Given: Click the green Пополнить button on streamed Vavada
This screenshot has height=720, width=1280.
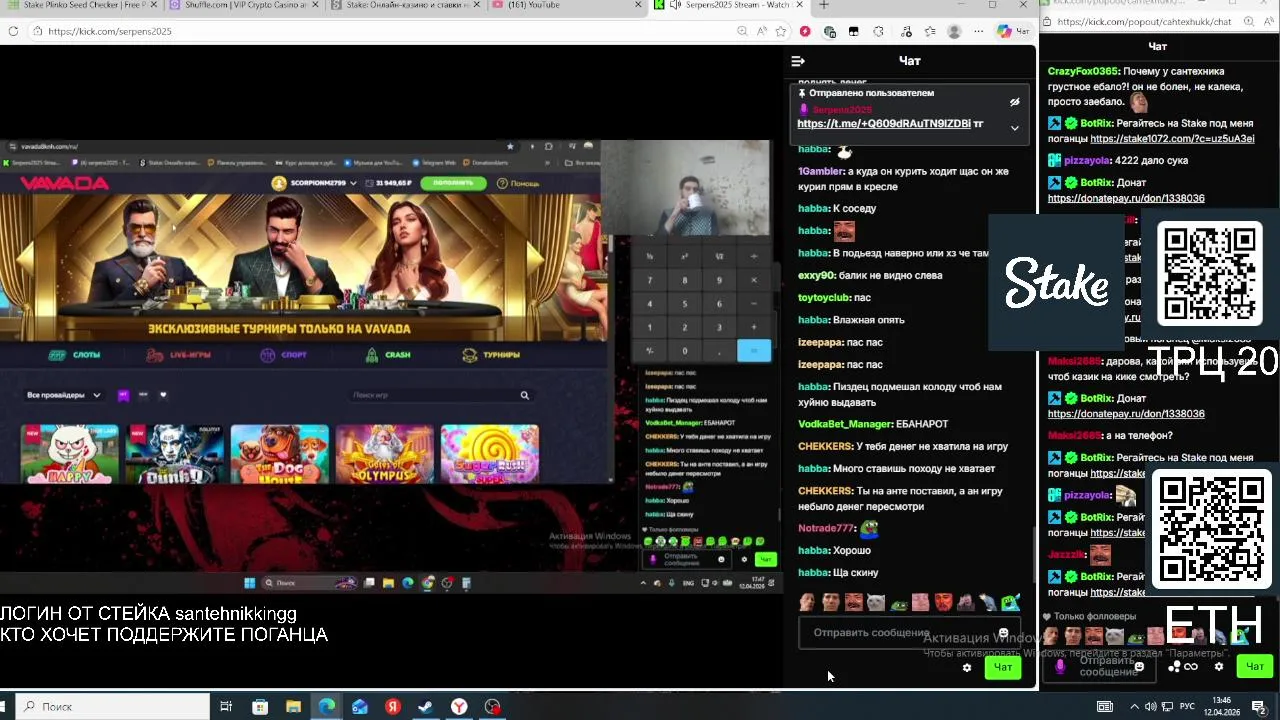Looking at the screenshot, I should 453,183.
